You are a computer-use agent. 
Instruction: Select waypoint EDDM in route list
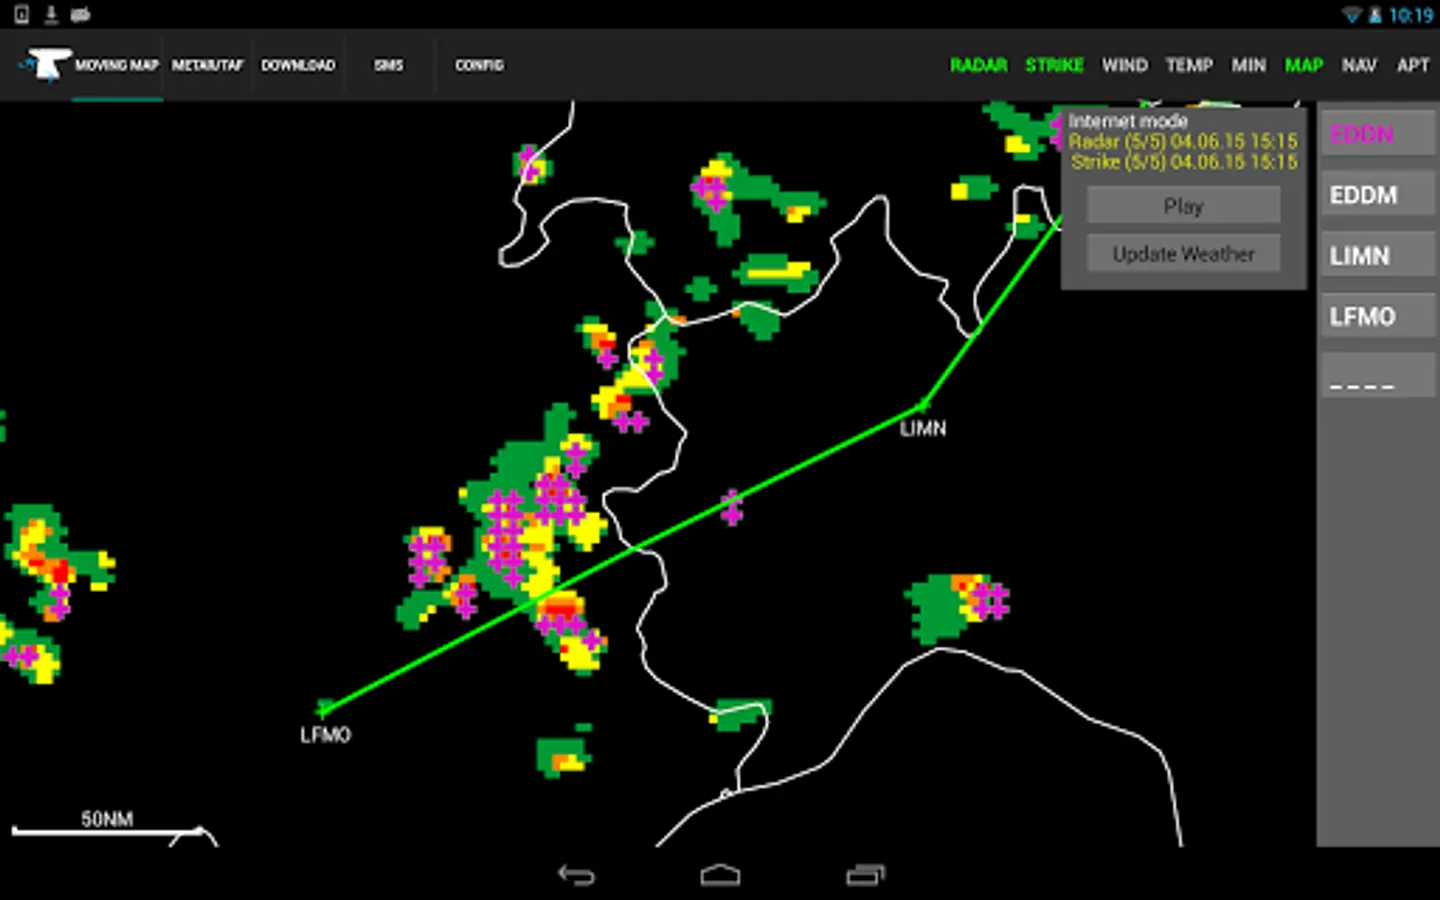(1377, 195)
